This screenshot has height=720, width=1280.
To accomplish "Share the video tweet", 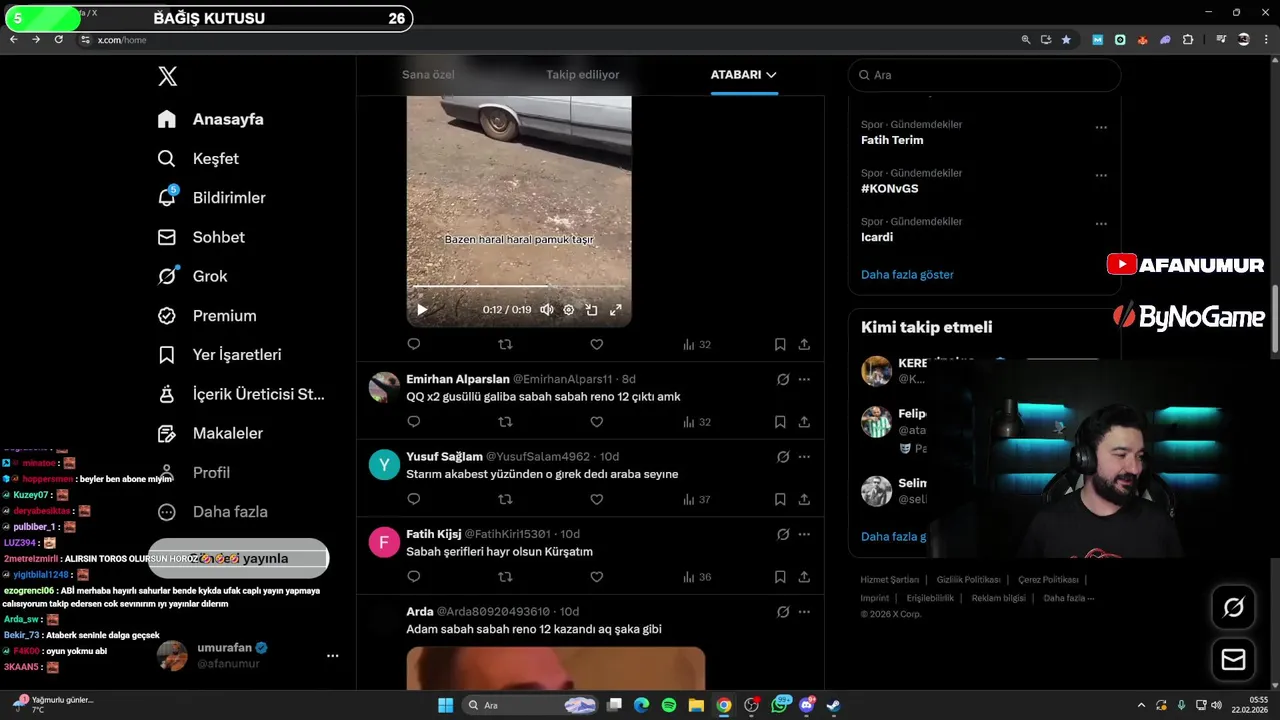I will [x=804, y=344].
